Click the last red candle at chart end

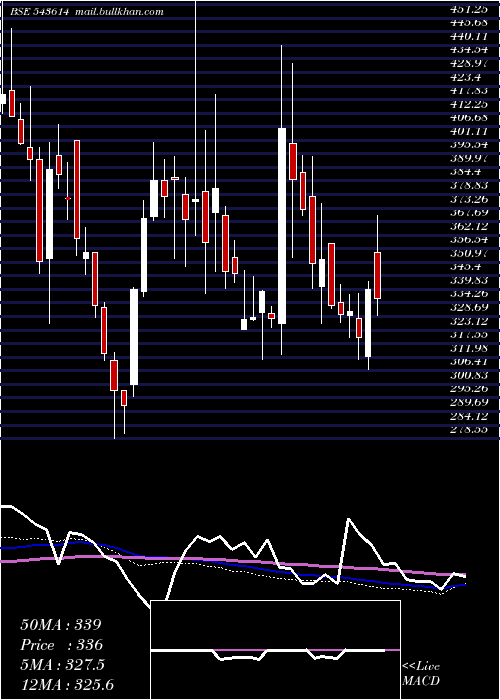click(378, 275)
